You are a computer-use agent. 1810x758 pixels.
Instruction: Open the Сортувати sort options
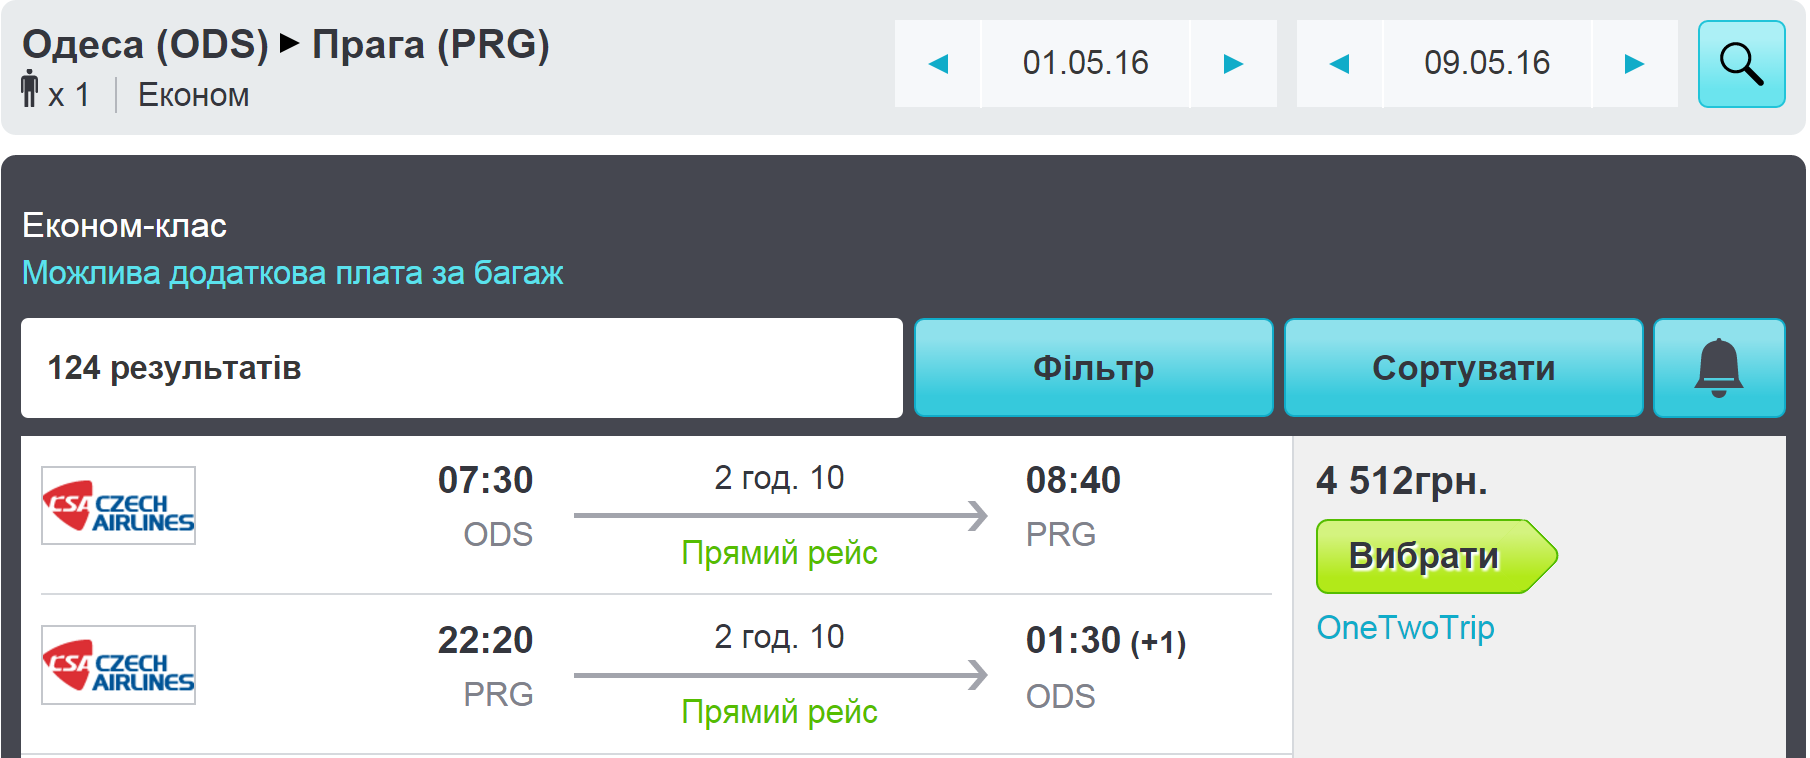[x=1463, y=368]
